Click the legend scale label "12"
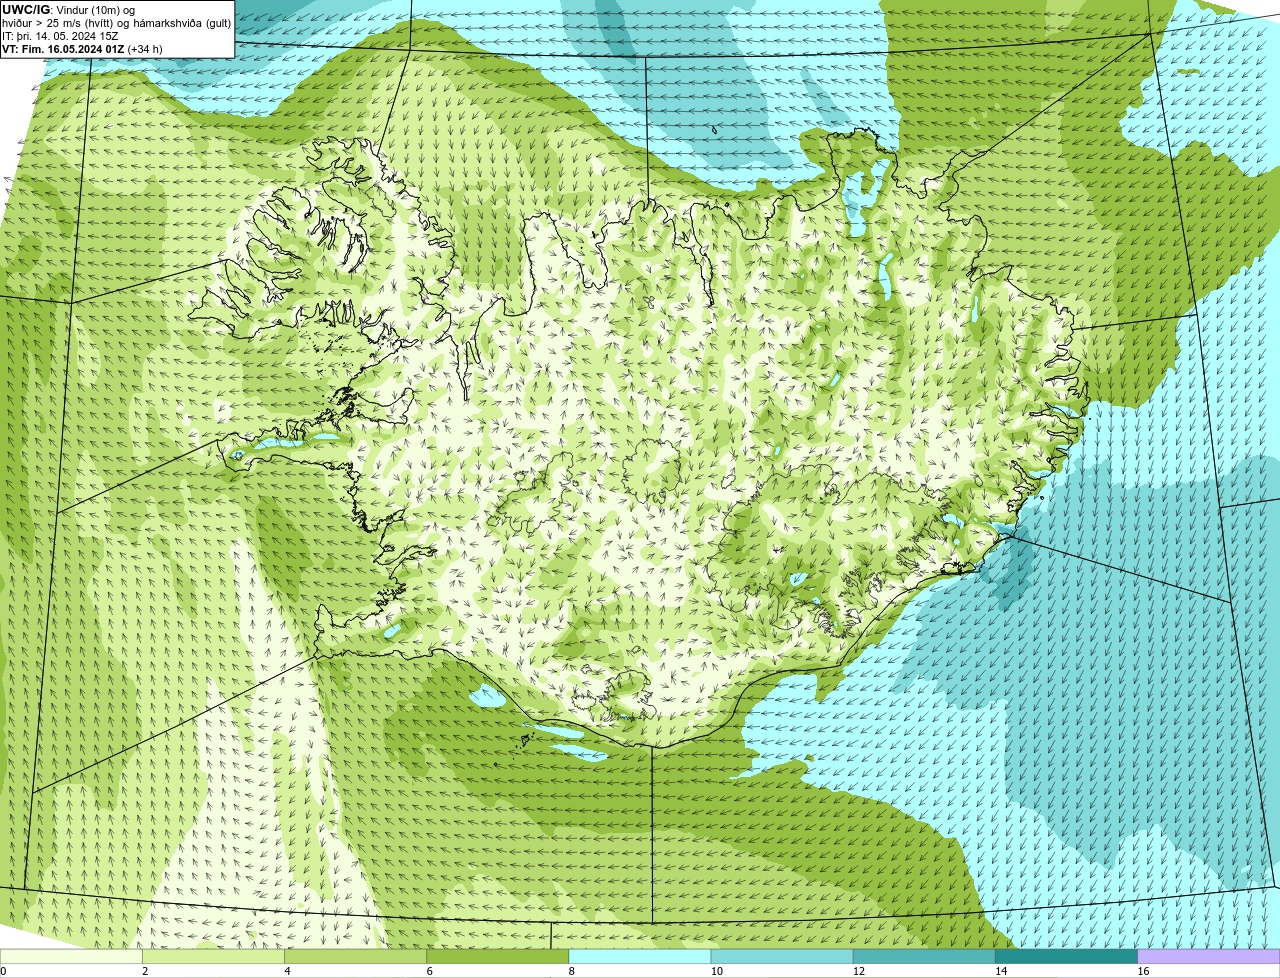 tap(858, 971)
